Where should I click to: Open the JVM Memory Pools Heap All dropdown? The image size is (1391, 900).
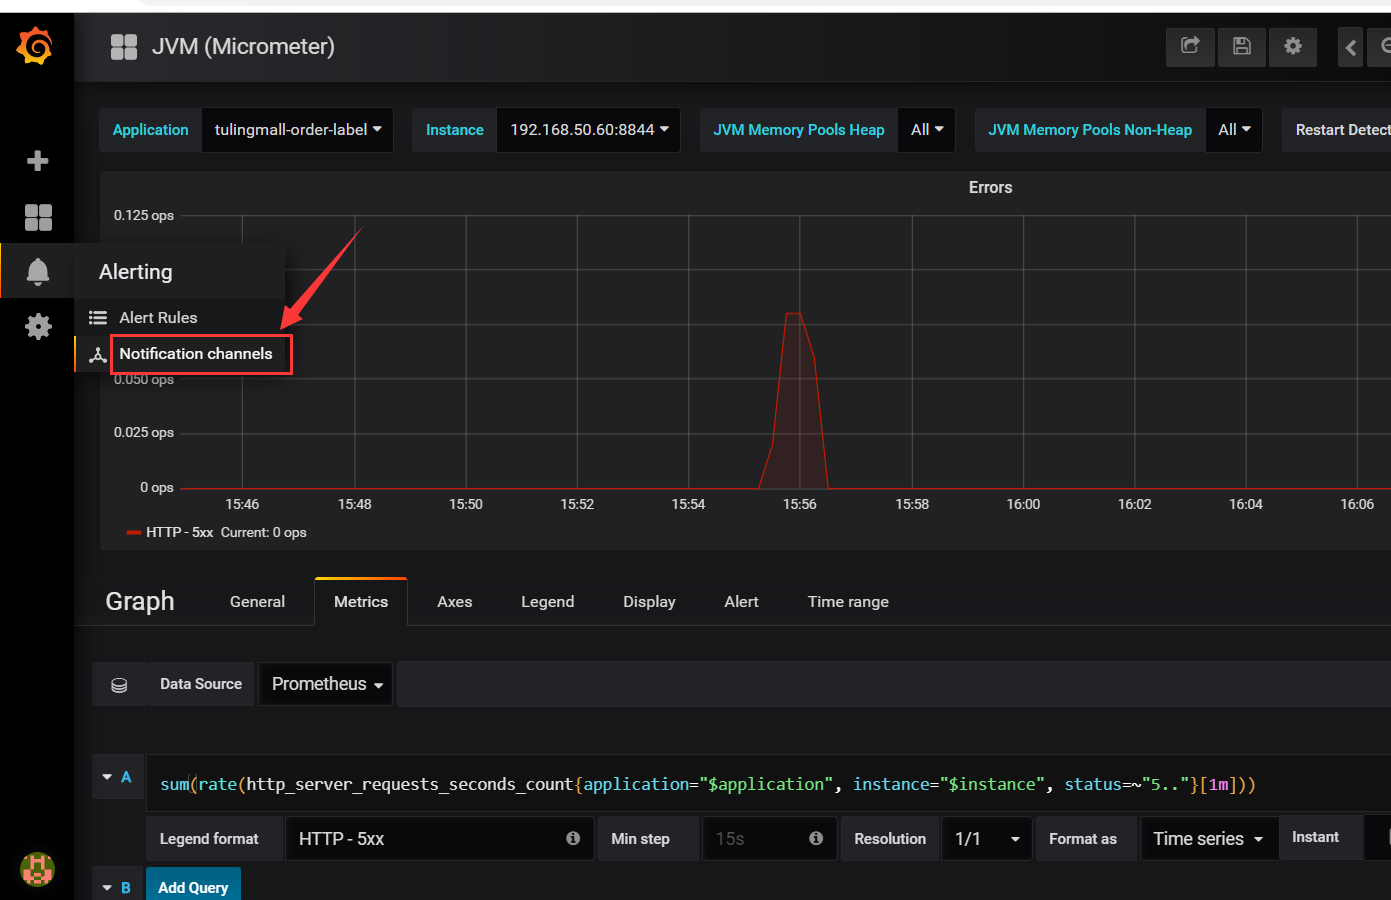(x=927, y=130)
